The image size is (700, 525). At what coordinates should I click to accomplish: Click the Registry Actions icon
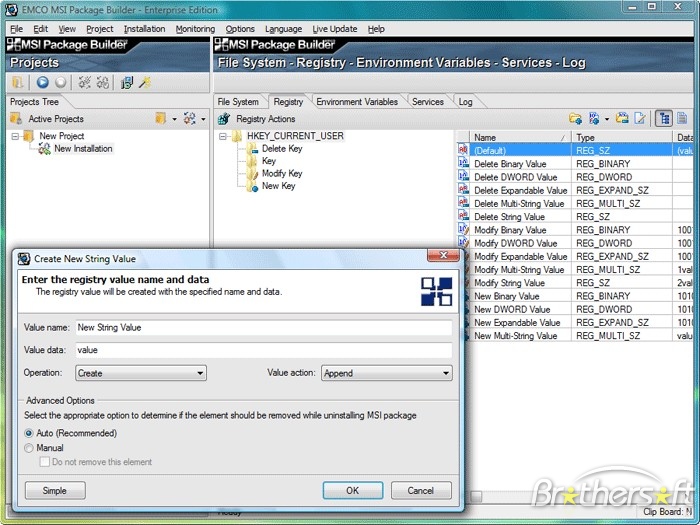tap(225, 119)
